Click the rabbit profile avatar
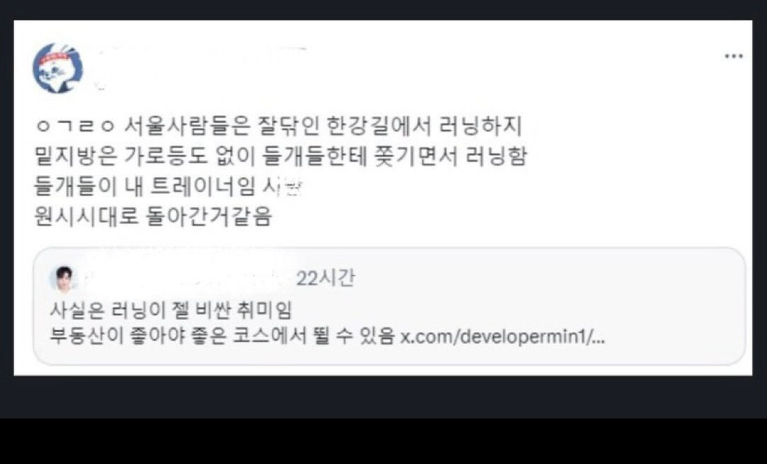 [58, 68]
